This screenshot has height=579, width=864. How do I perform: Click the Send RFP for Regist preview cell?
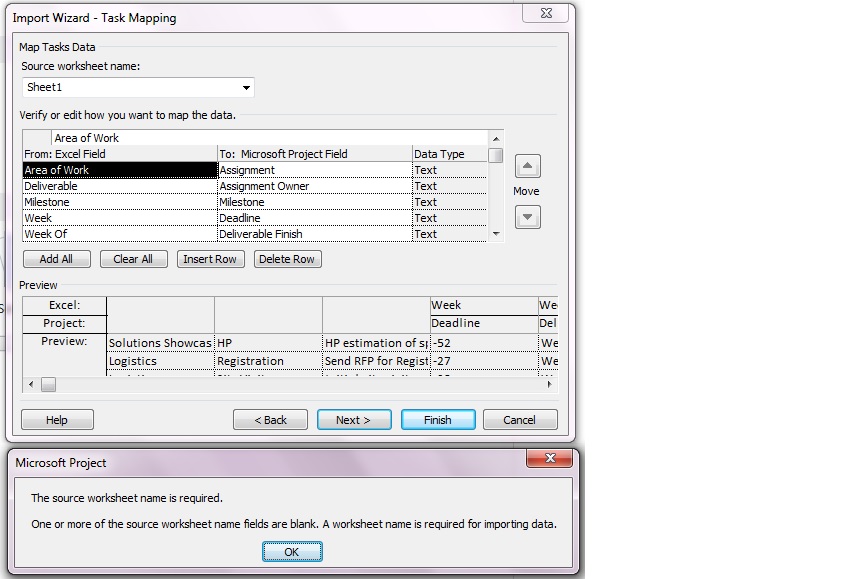pyautogui.click(x=376, y=361)
